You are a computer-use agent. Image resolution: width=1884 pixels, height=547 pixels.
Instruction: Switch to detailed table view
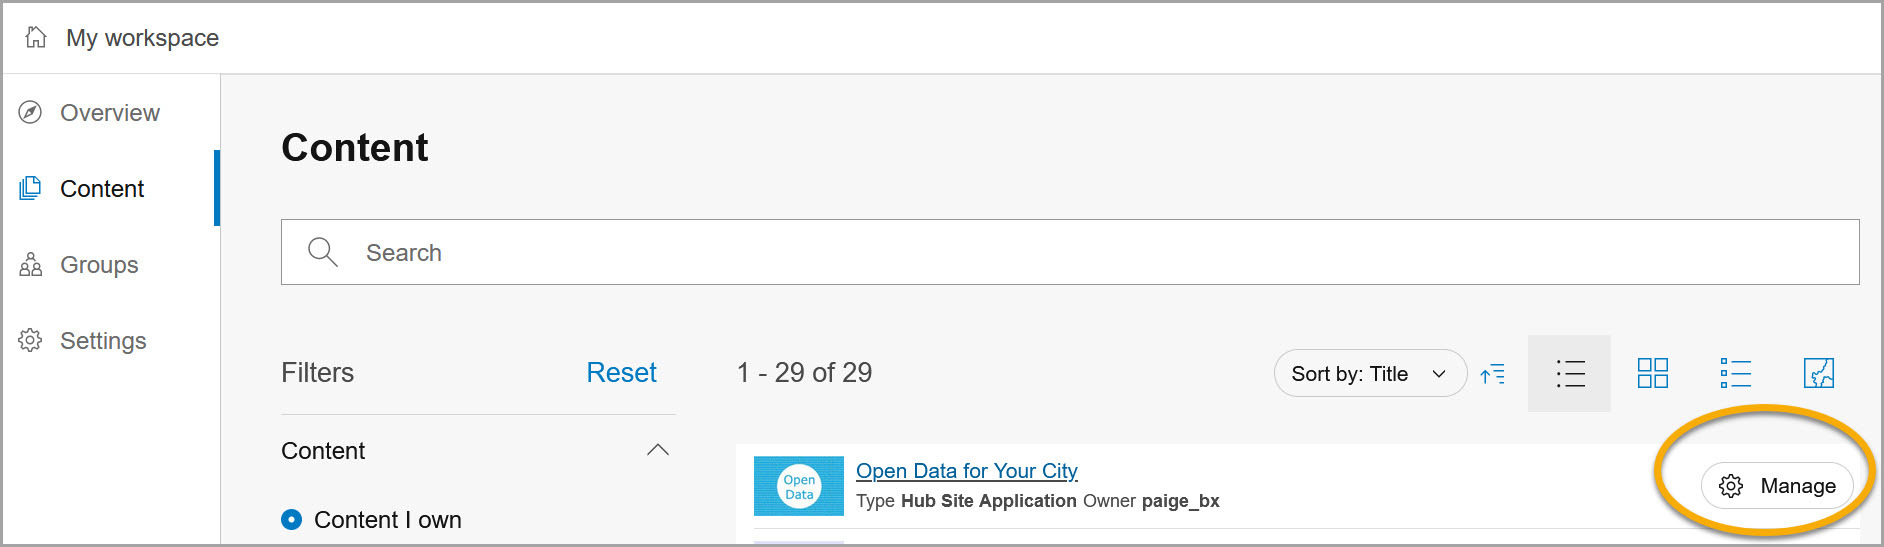click(1735, 374)
